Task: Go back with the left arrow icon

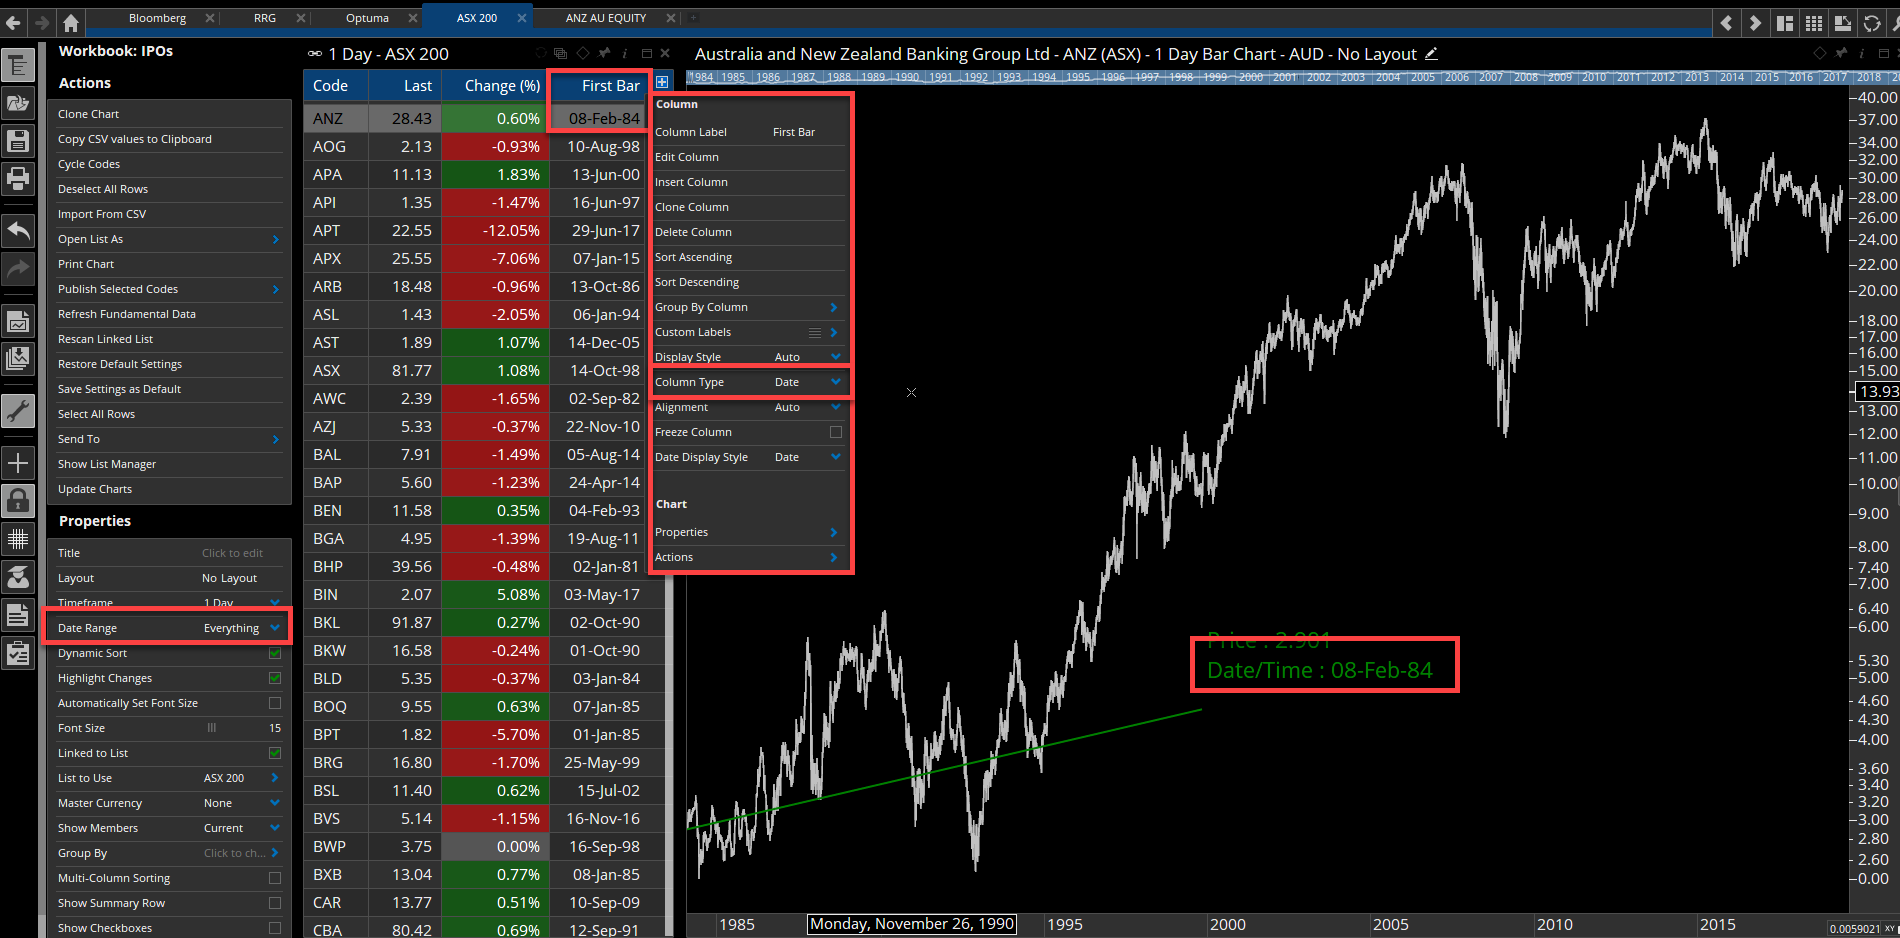Action: tap(13, 22)
